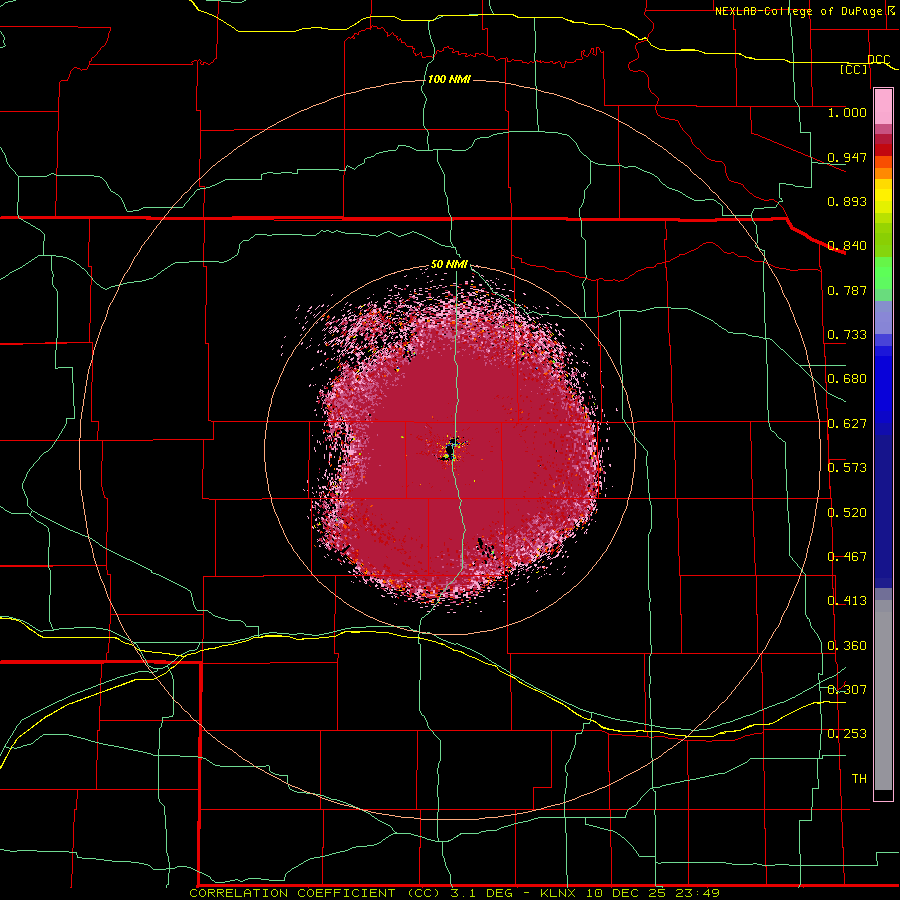Click the 0.680 legend value
The image size is (900, 900).
pyautogui.click(x=847, y=379)
